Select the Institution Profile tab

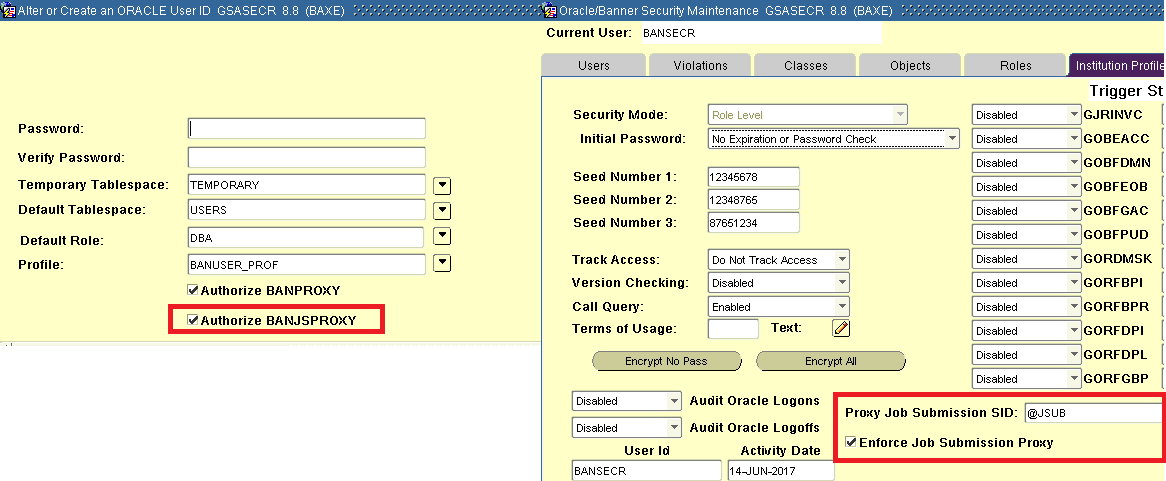pos(1117,65)
